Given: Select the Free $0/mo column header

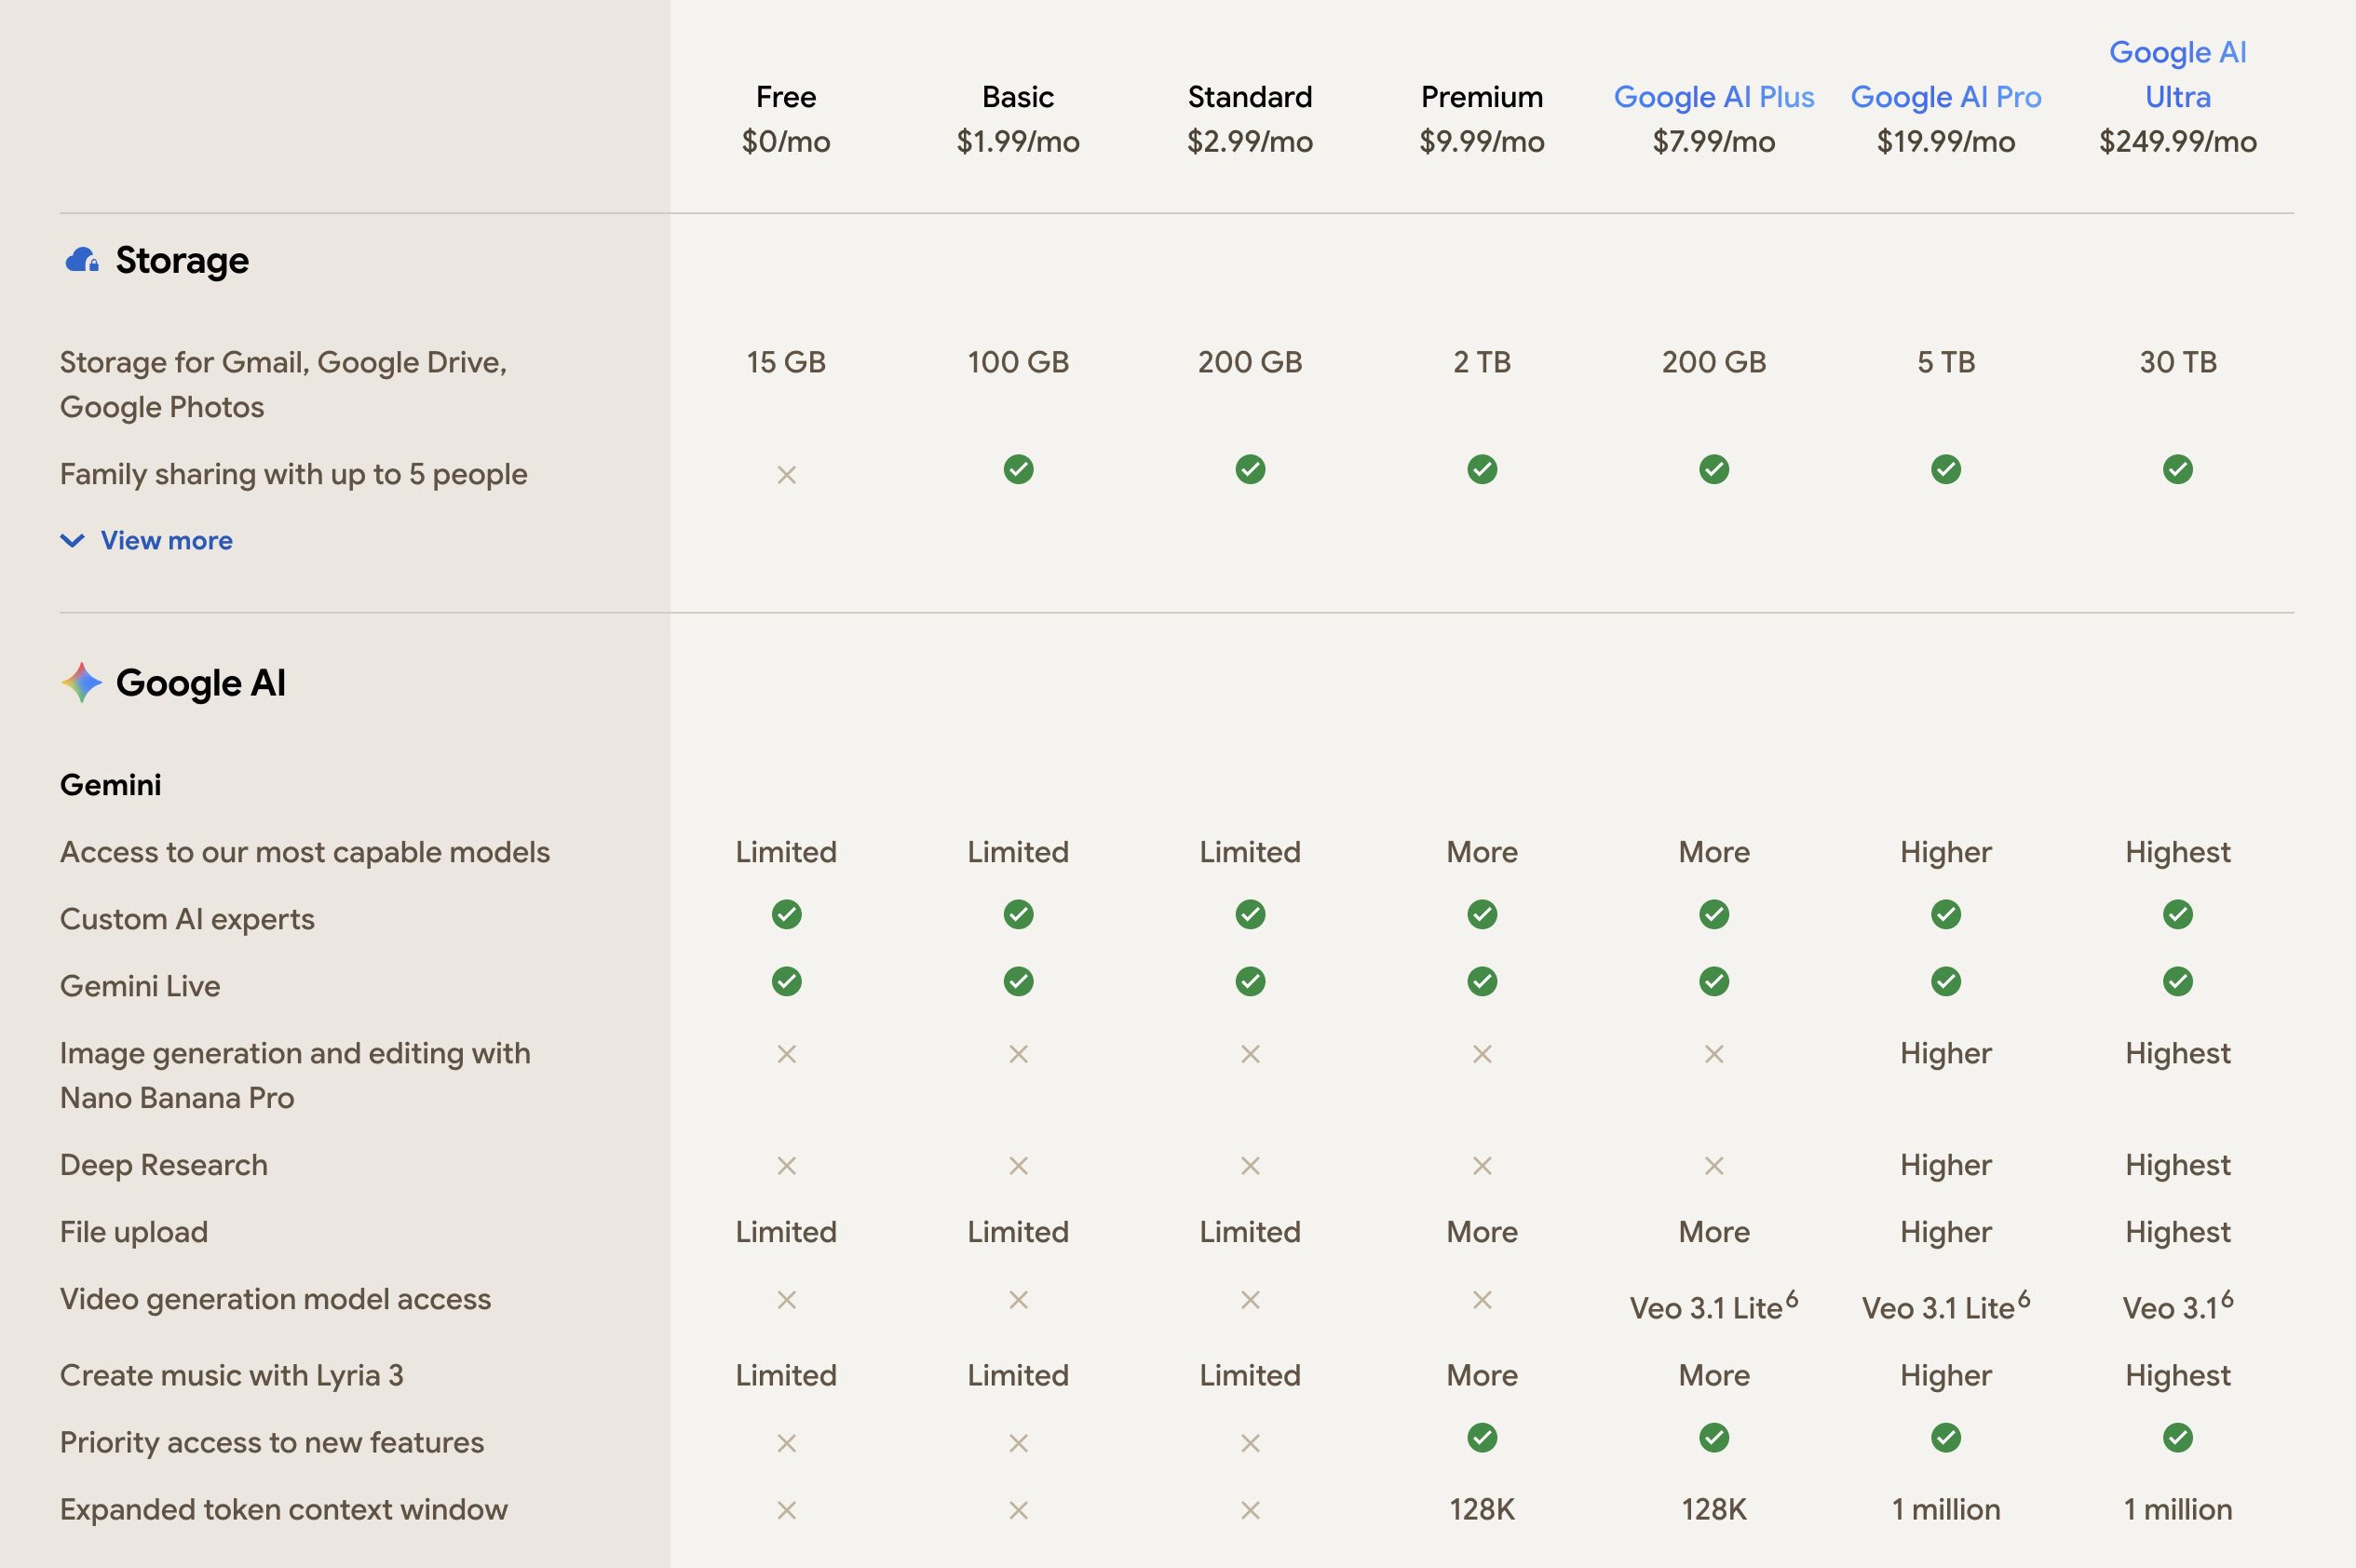Looking at the screenshot, I should pyautogui.click(x=786, y=119).
